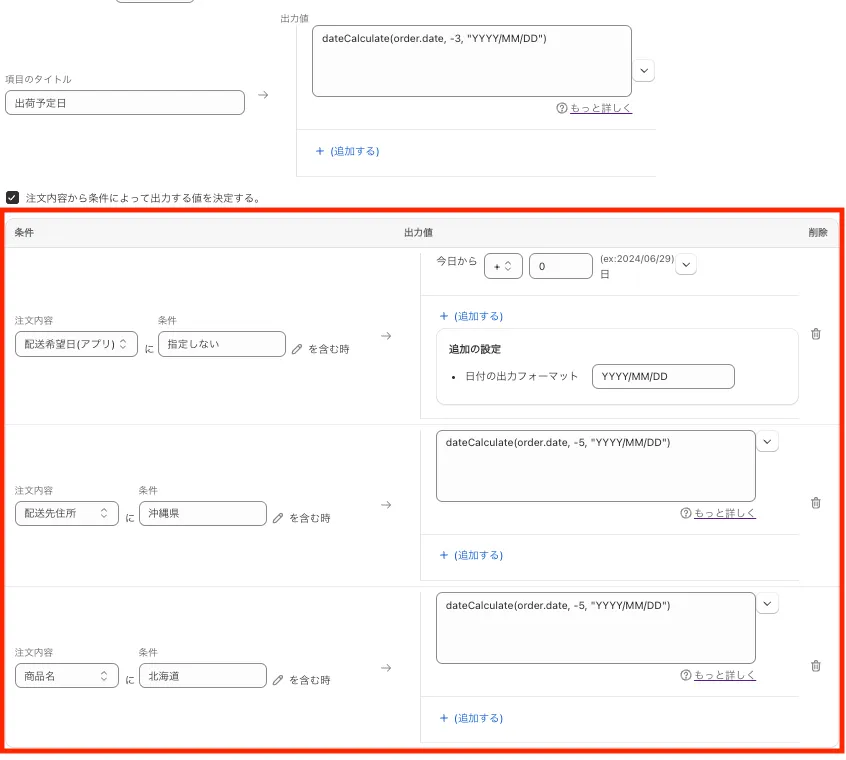
Task: Click (追加する) under the 沖縄県 output
Action: pos(471,555)
